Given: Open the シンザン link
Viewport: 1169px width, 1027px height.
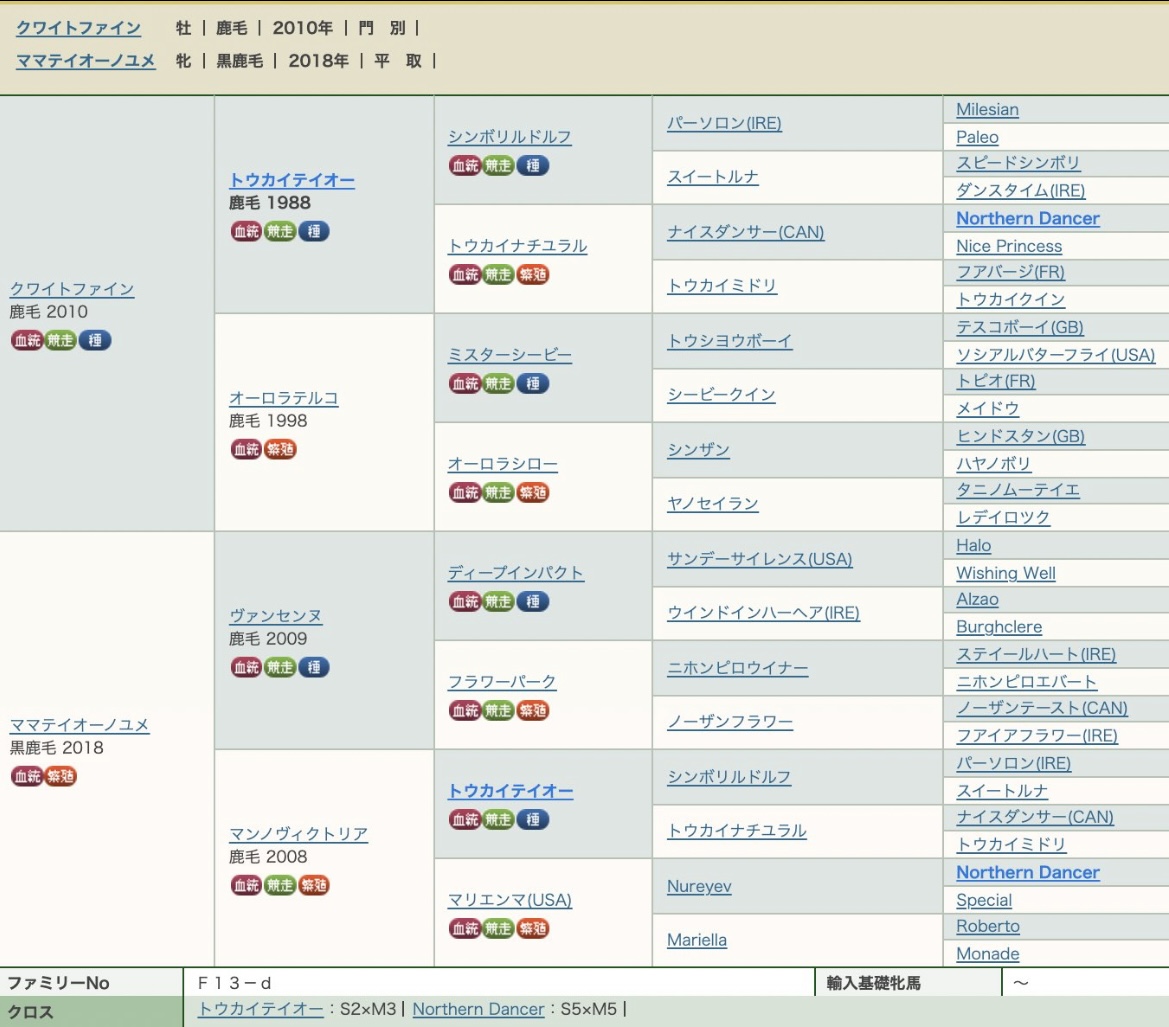Looking at the screenshot, I should click(x=698, y=449).
